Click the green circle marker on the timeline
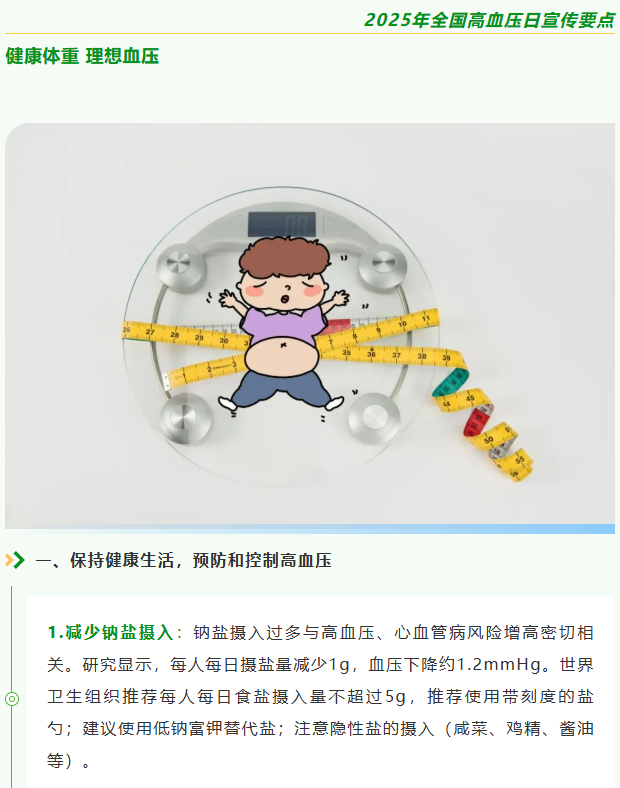 point(12,699)
